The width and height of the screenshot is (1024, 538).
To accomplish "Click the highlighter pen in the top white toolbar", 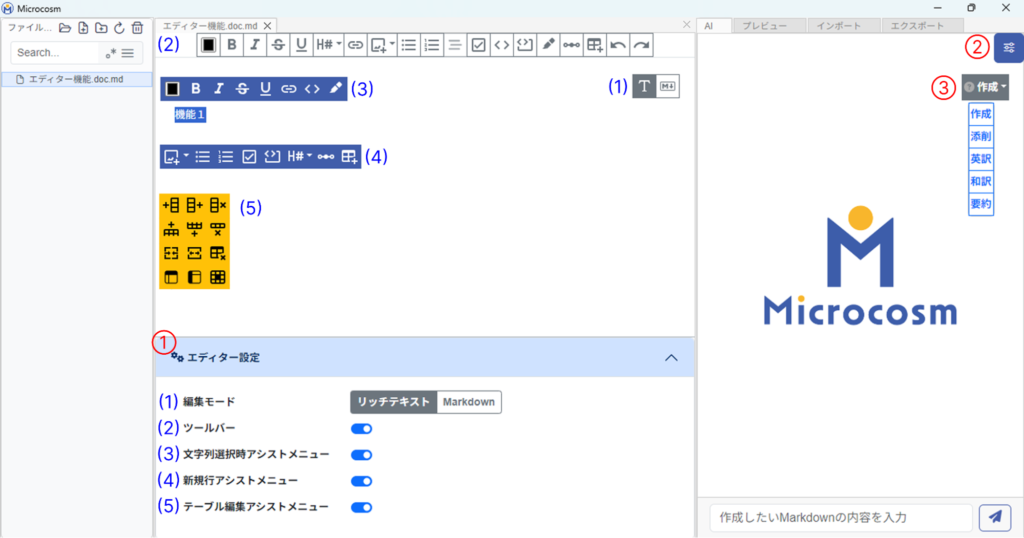I will click(x=548, y=45).
